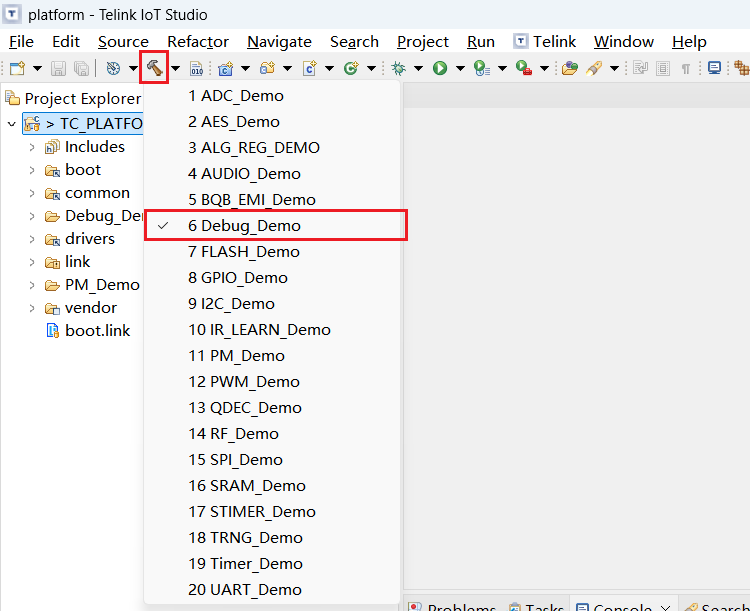Expand the boot folder node
This screenshot has width=750, height=611.
coord(32,170)
